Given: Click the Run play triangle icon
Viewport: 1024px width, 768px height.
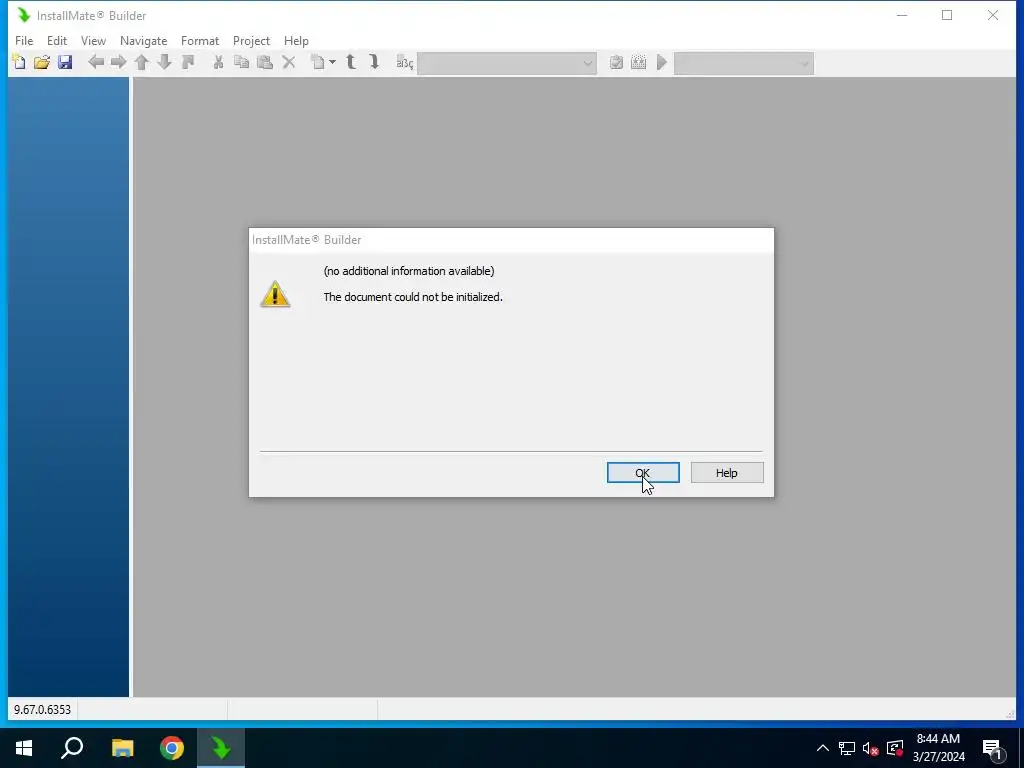Looking at the screenshot, I should (662, 63).
